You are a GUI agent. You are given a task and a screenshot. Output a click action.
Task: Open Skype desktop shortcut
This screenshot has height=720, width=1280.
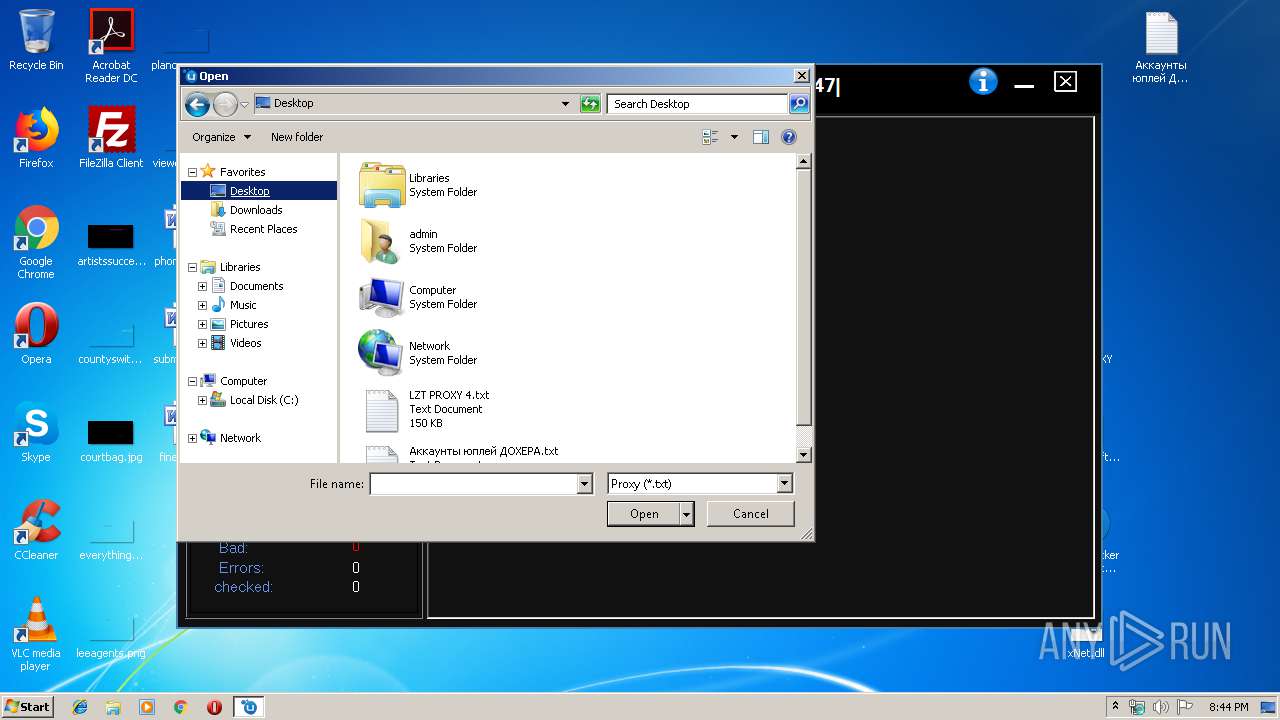(x=36, y=432)
